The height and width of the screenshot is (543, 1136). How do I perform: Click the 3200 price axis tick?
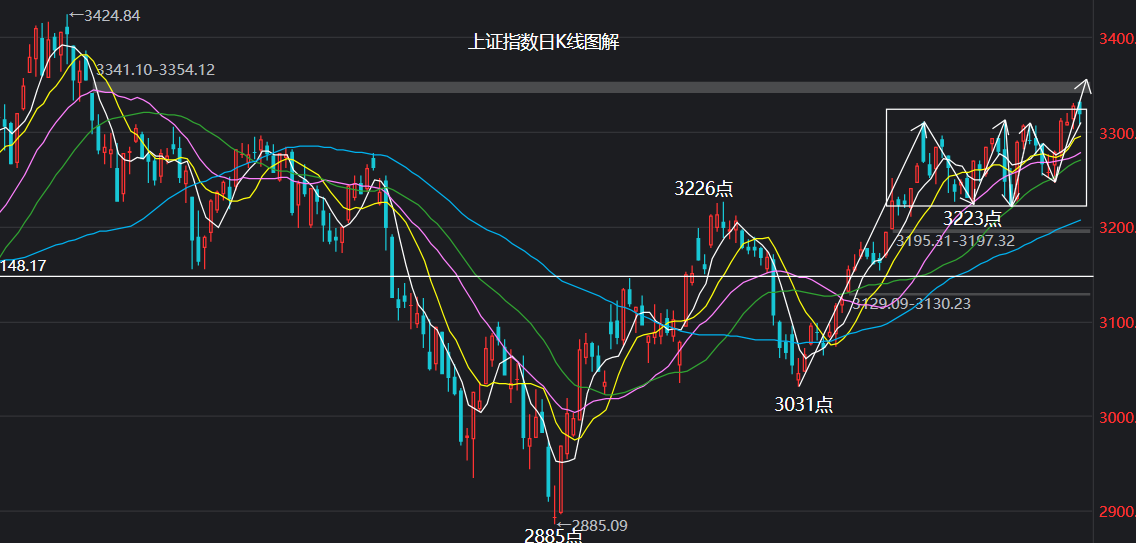pos(1116,228)
